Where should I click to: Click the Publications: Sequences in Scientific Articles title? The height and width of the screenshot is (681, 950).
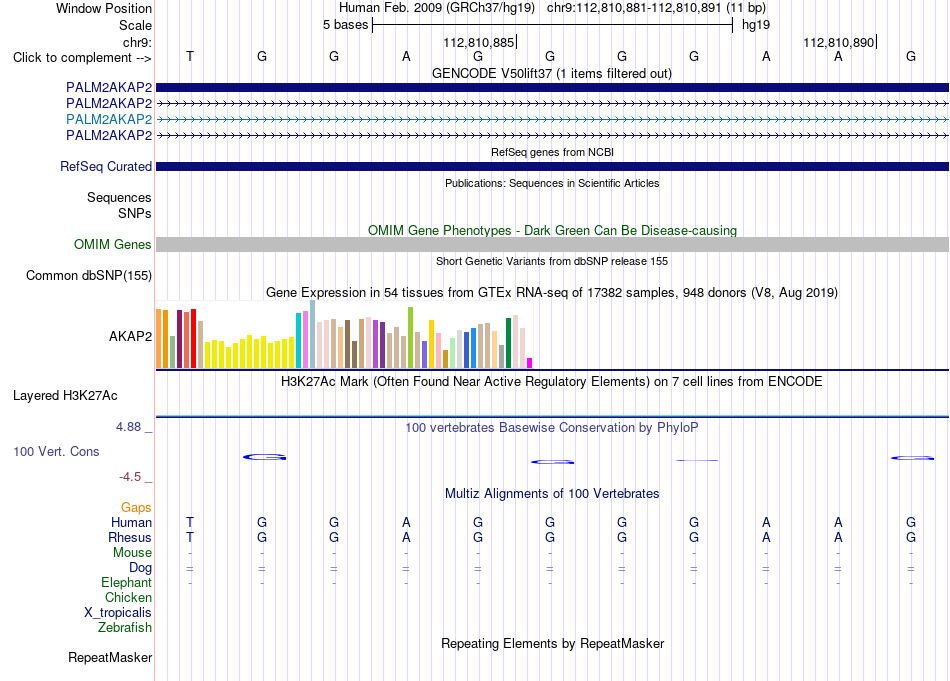[552, 183]
